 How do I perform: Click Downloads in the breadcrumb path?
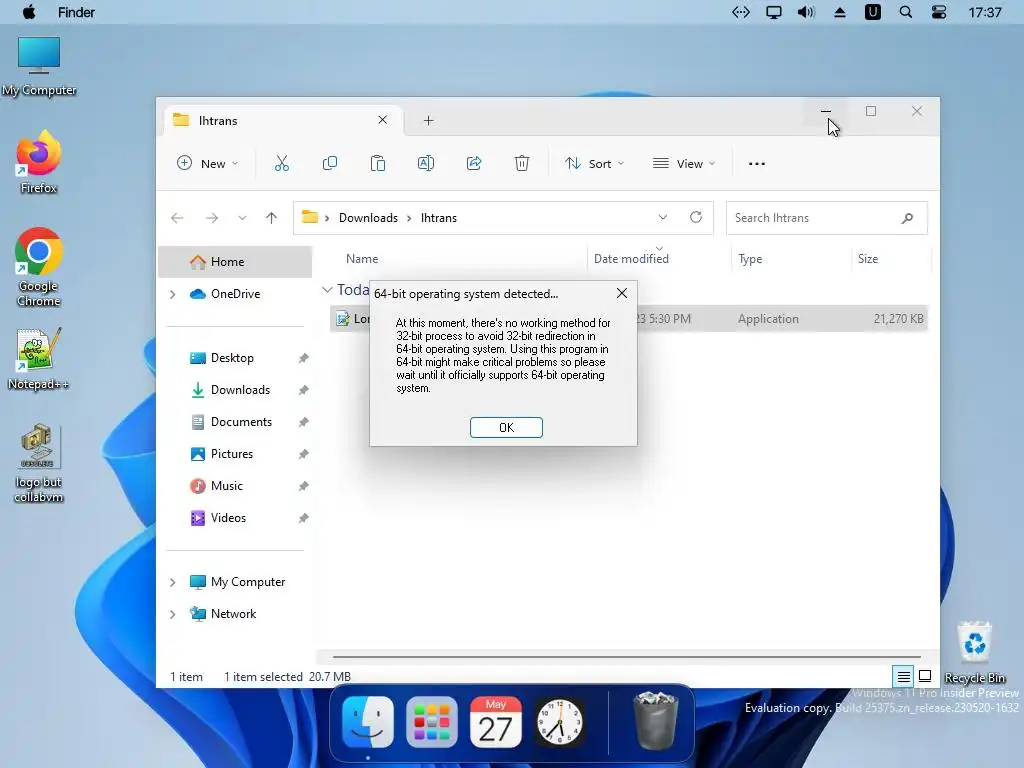pos(368,218)
